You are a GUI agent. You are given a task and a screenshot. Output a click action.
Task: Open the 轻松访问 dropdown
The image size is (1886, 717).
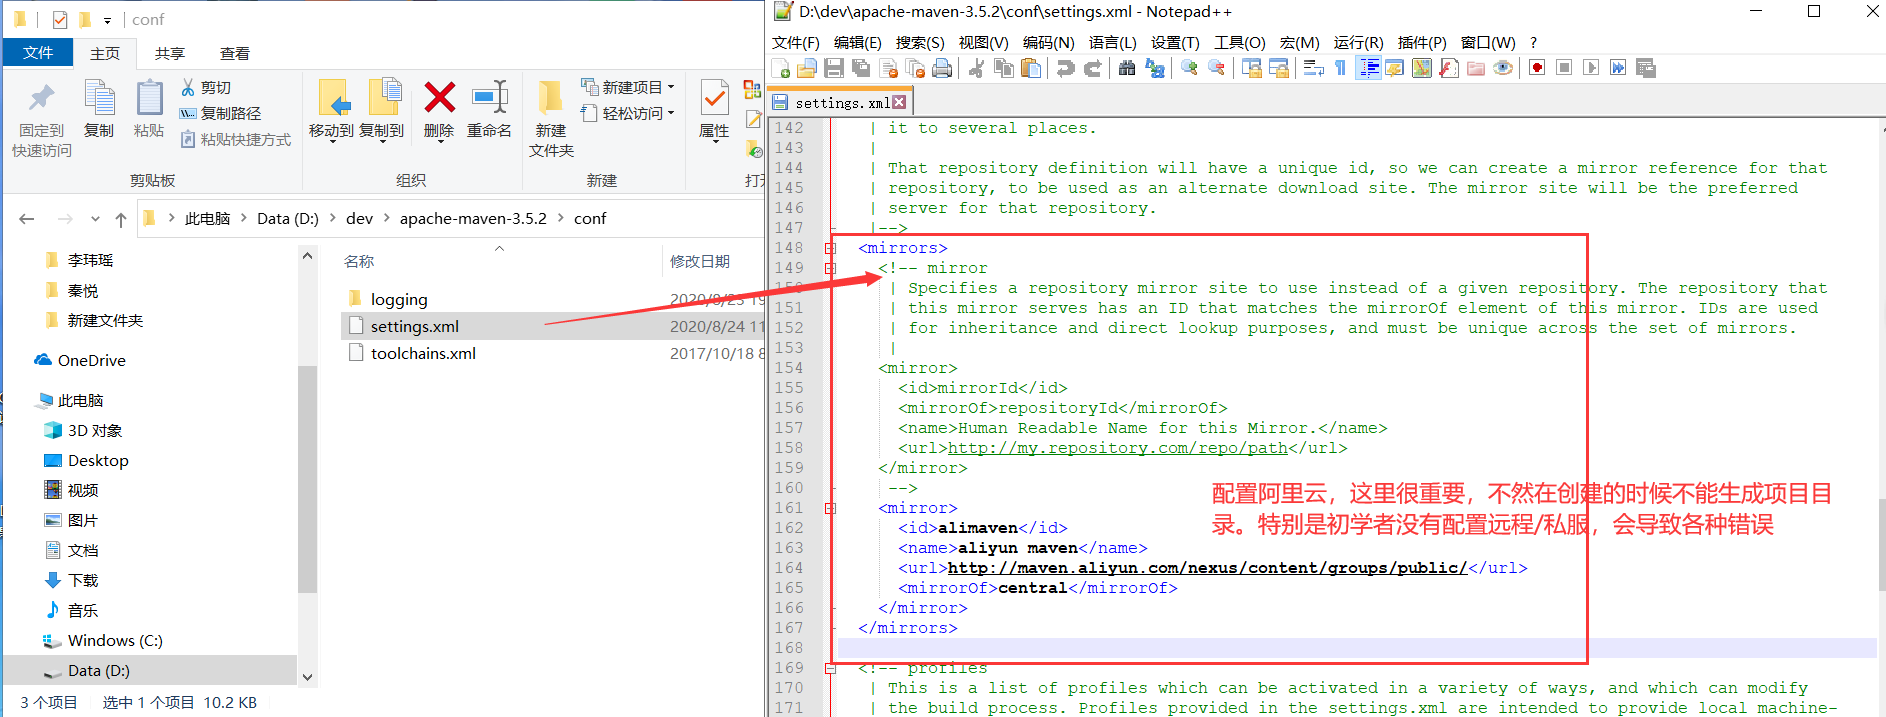click(x=629, y=113)
